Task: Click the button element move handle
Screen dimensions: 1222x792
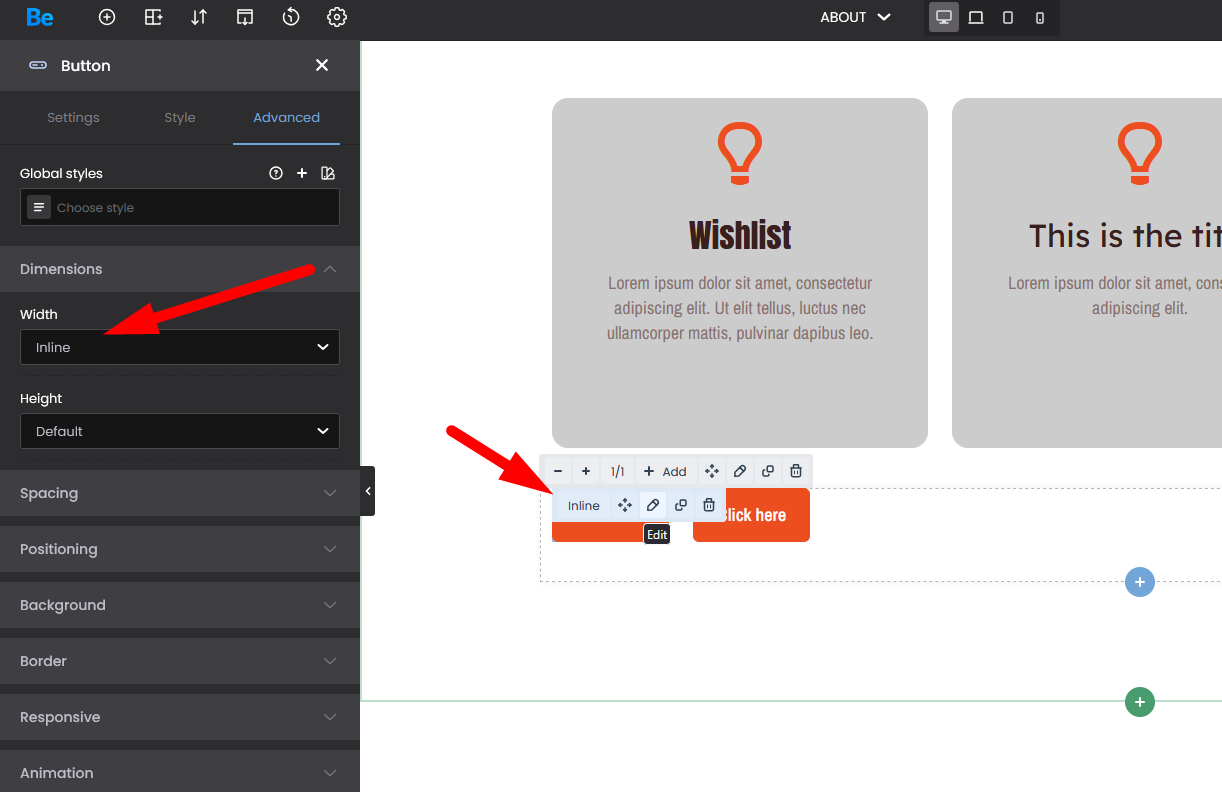Action: 625,505
